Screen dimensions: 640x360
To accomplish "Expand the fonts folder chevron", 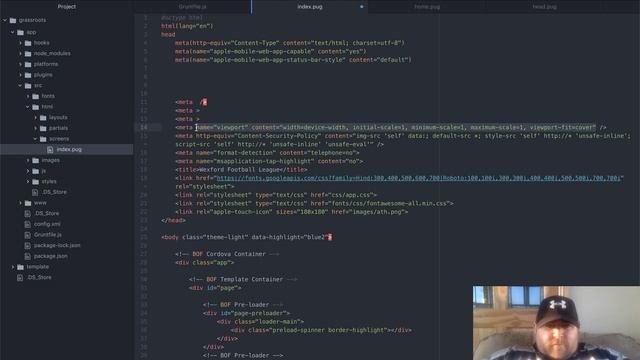I will click(28, 96).
